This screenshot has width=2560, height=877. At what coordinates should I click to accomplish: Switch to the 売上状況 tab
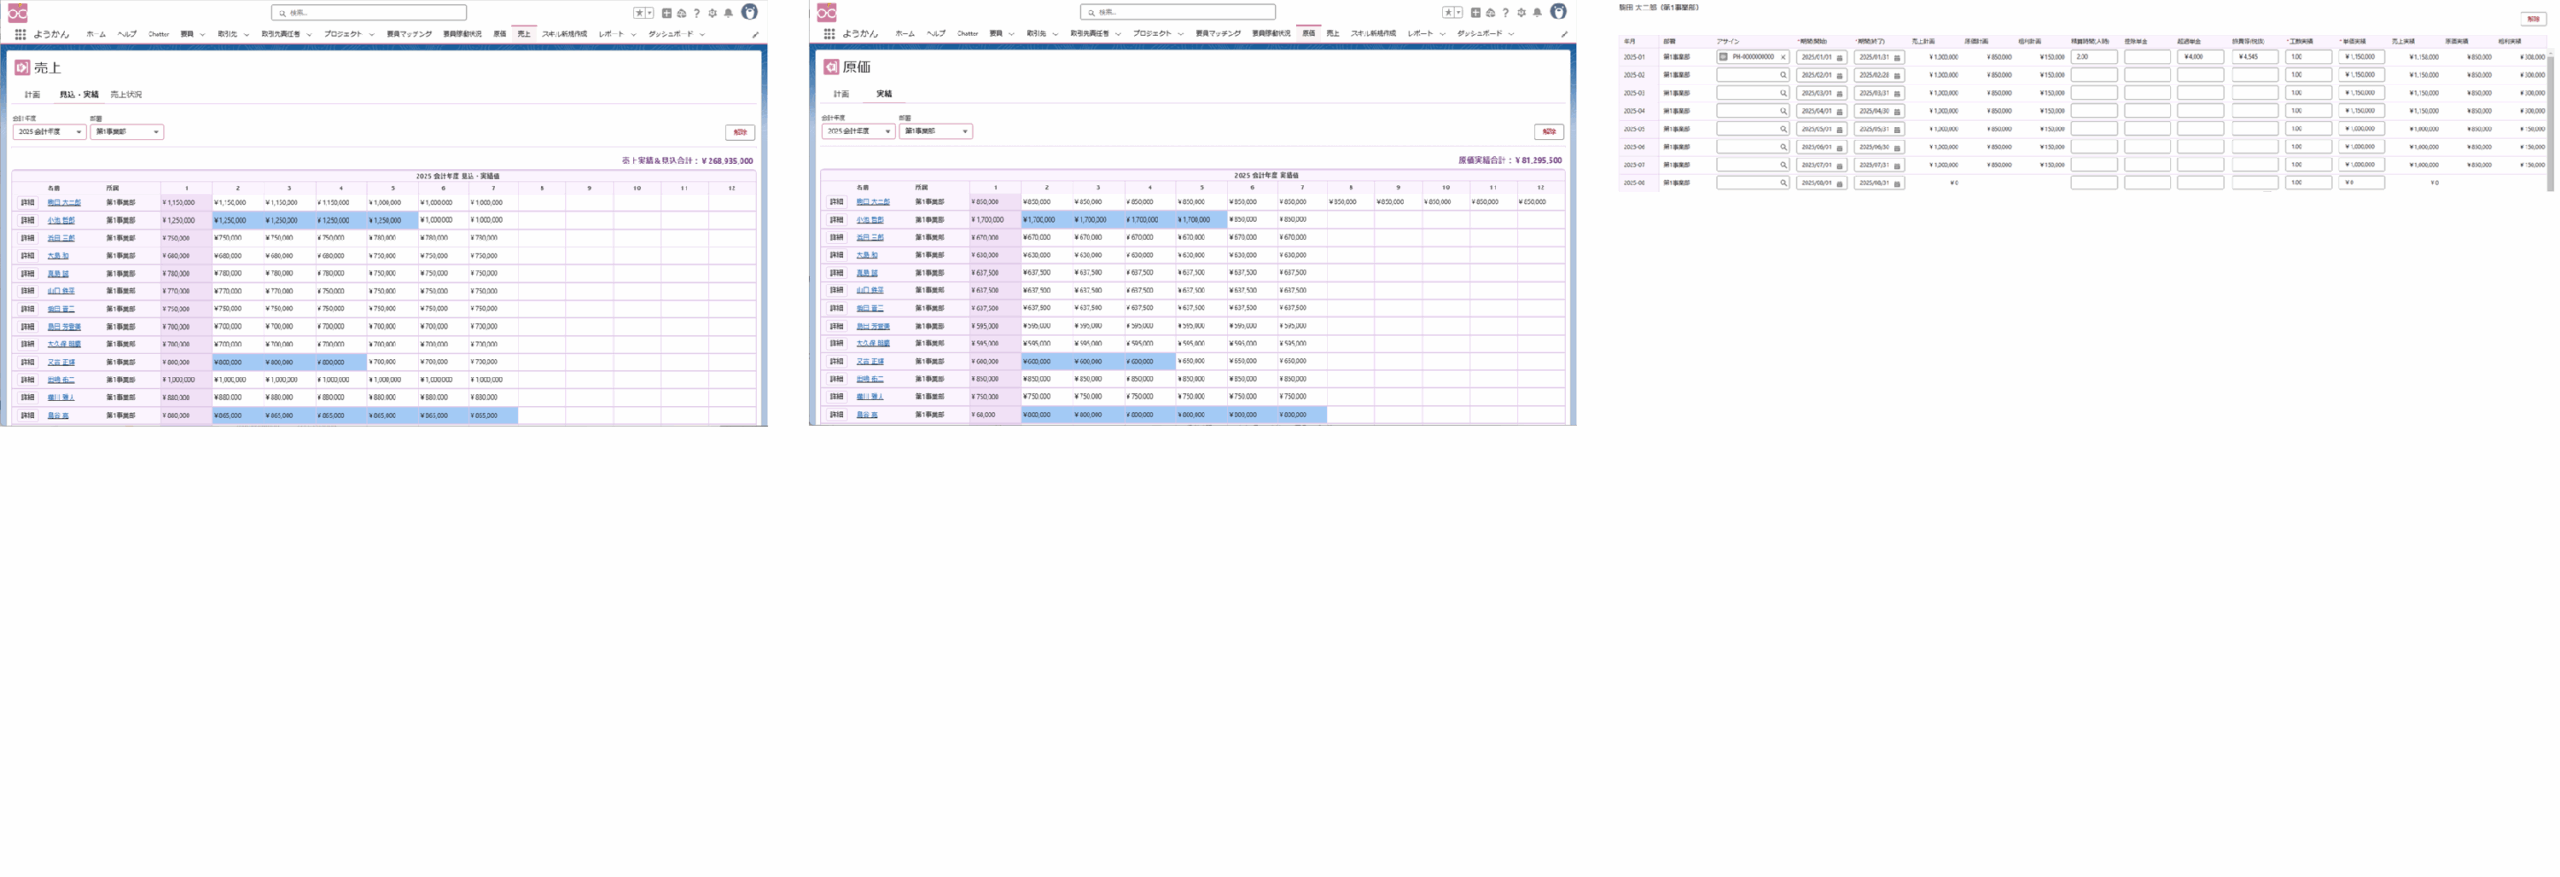[x=126, y=95]
